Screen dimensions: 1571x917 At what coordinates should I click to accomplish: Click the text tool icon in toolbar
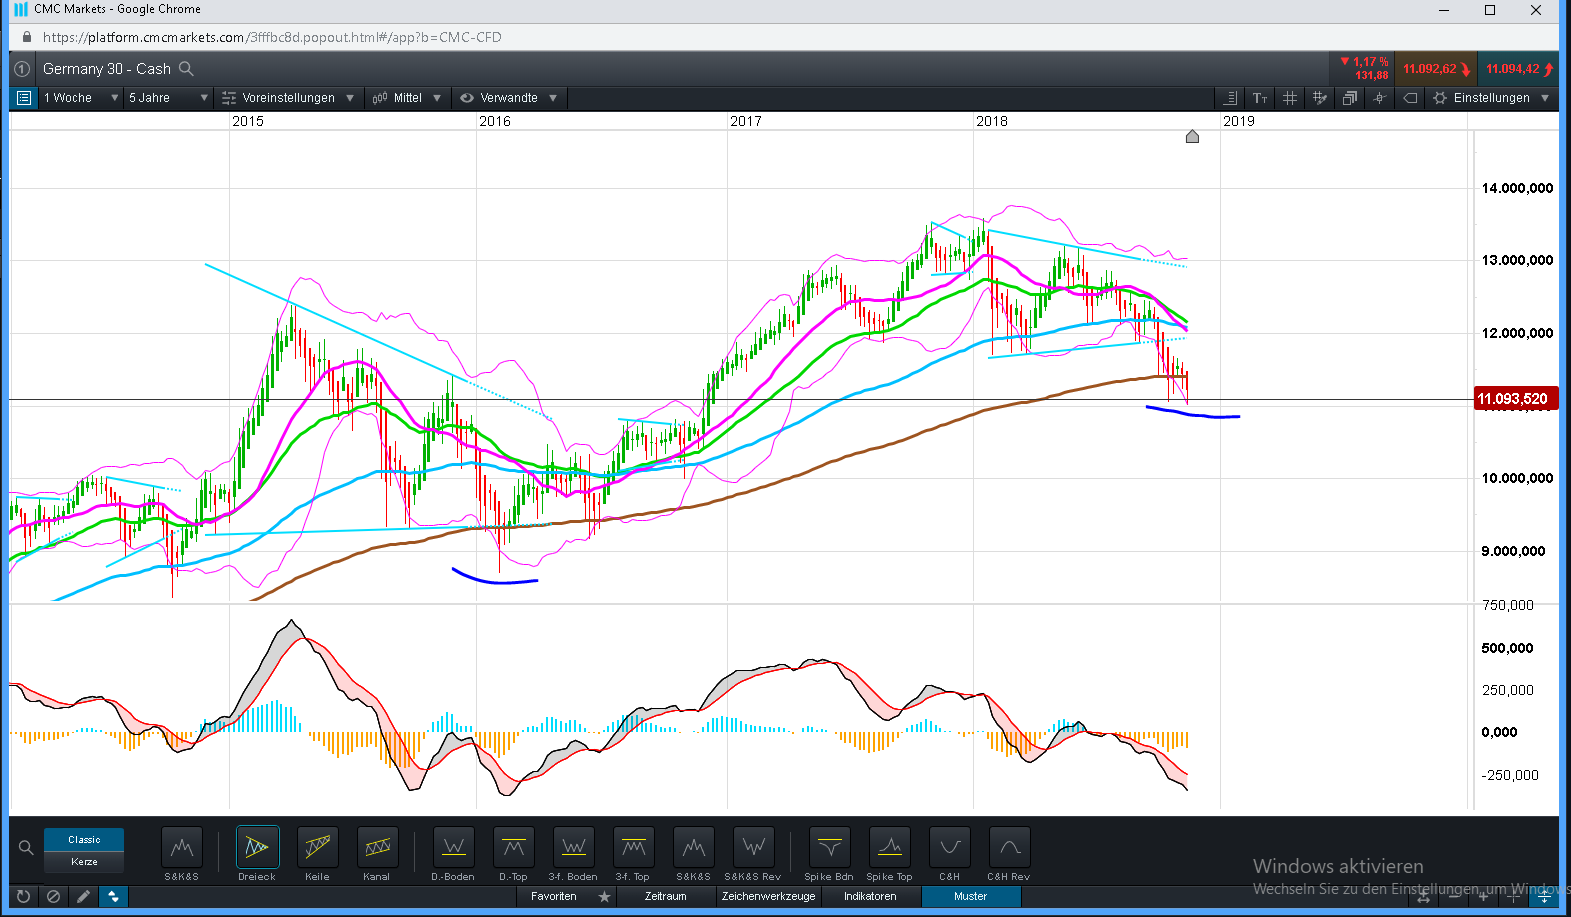click(x=1260, y=98)
